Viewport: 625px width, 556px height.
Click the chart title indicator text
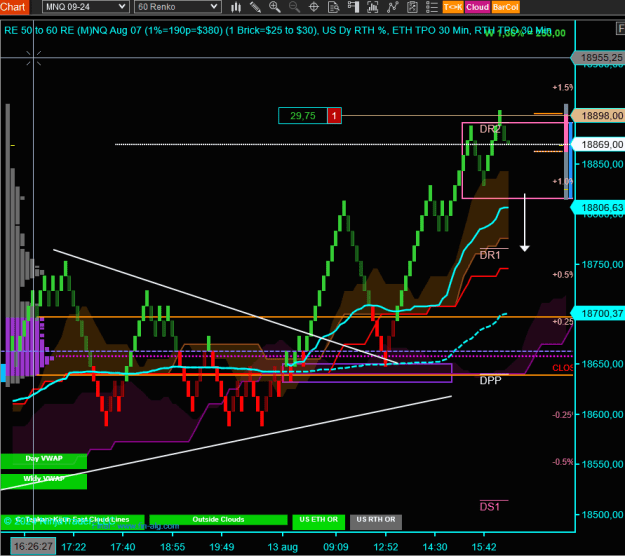pos(277,30)
